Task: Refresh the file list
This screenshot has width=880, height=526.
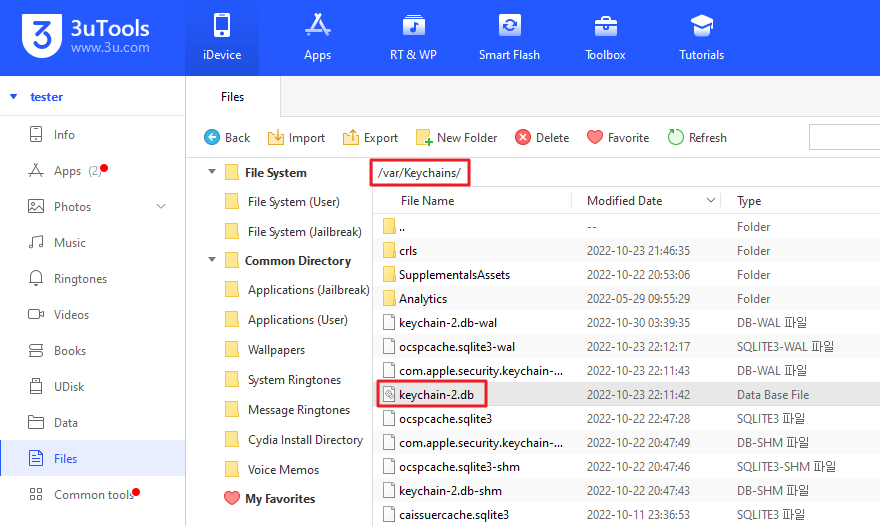Action: 697,138
